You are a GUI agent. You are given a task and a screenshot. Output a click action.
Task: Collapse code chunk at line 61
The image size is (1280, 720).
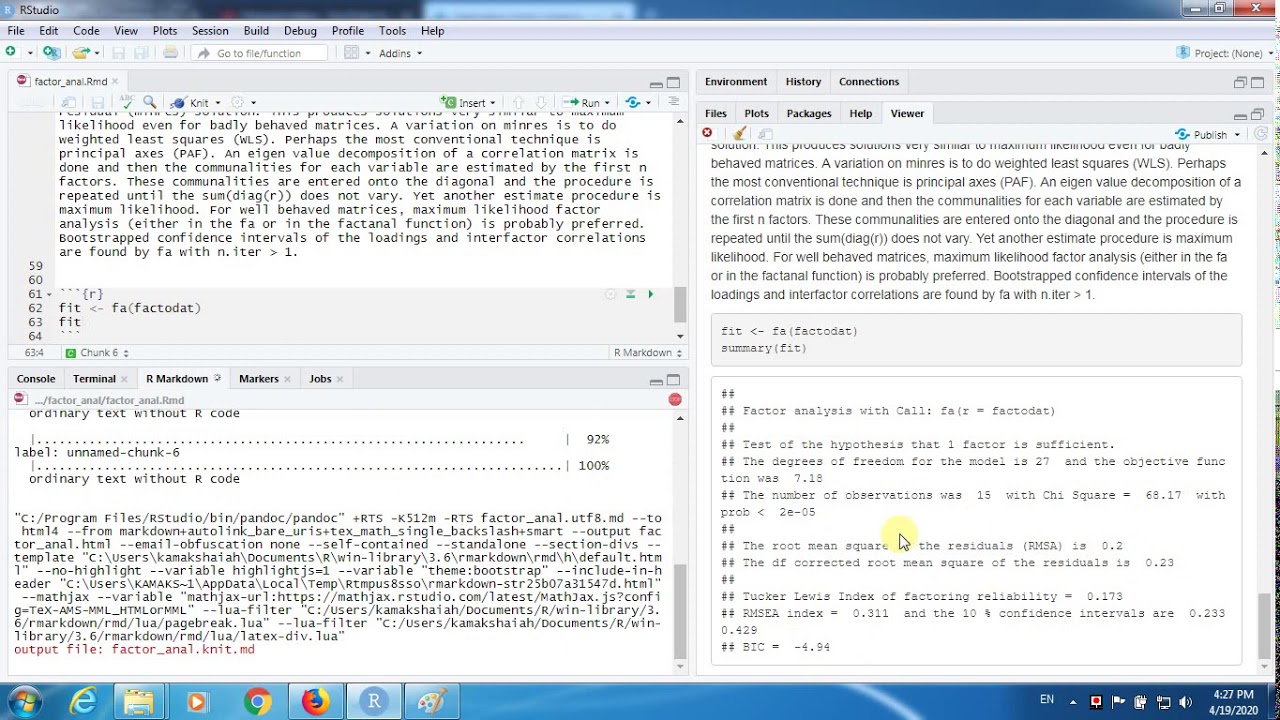point(50,294)
